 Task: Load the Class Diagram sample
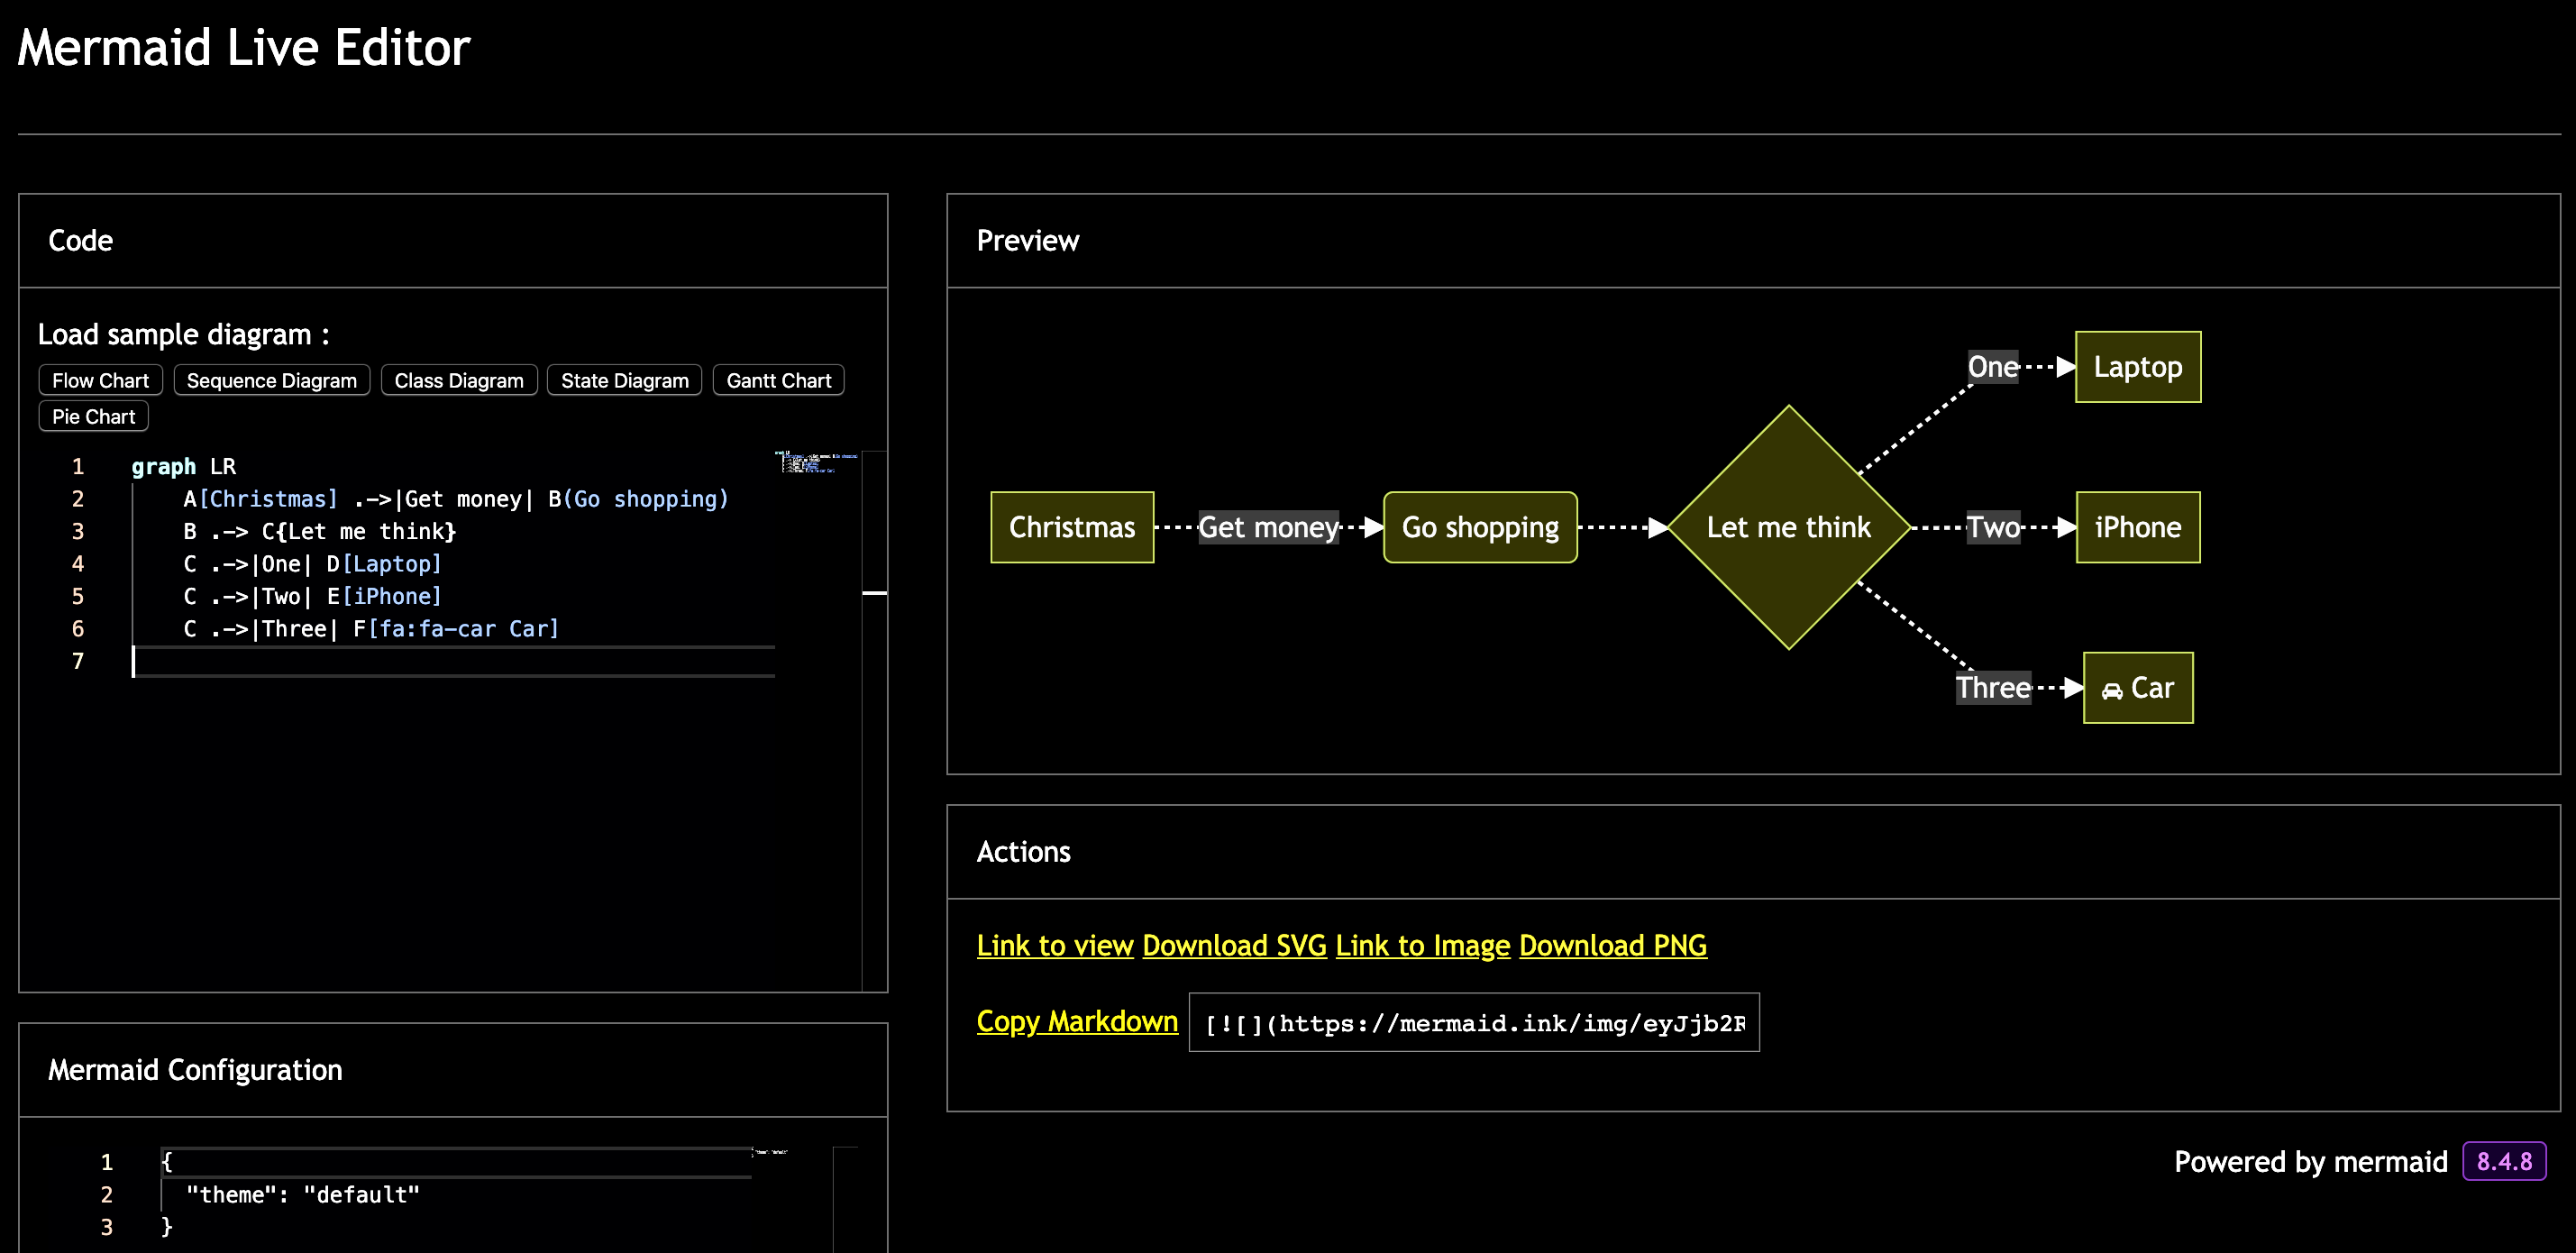[x=458, y=380]
